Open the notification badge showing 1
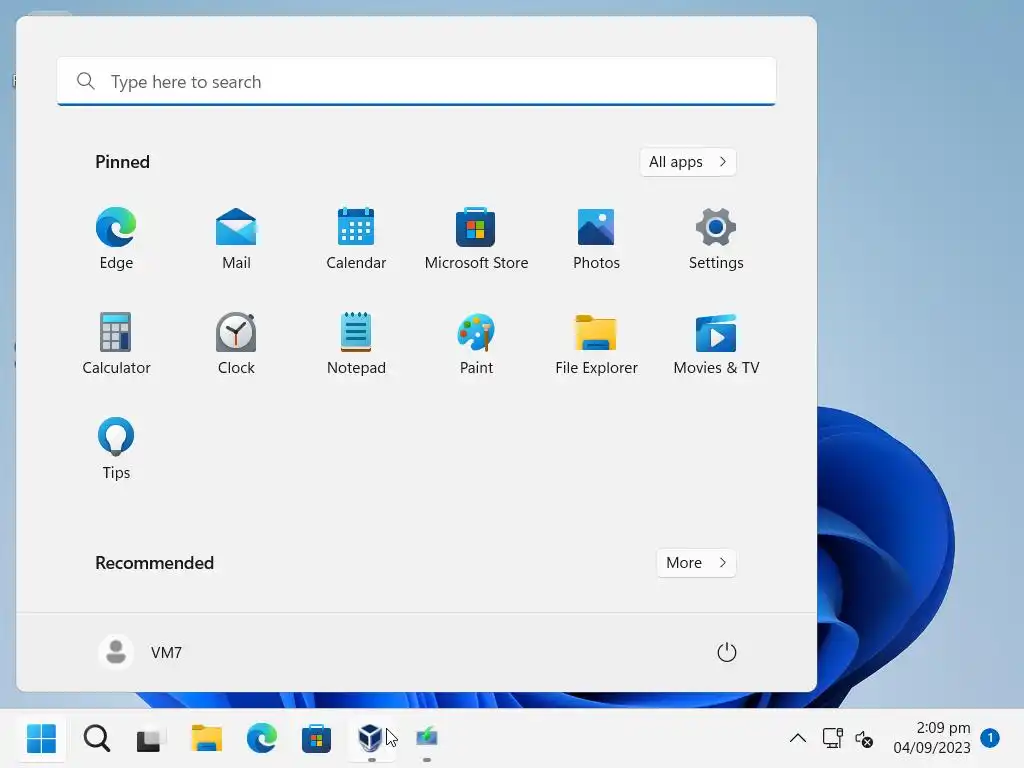 (990, 738)
